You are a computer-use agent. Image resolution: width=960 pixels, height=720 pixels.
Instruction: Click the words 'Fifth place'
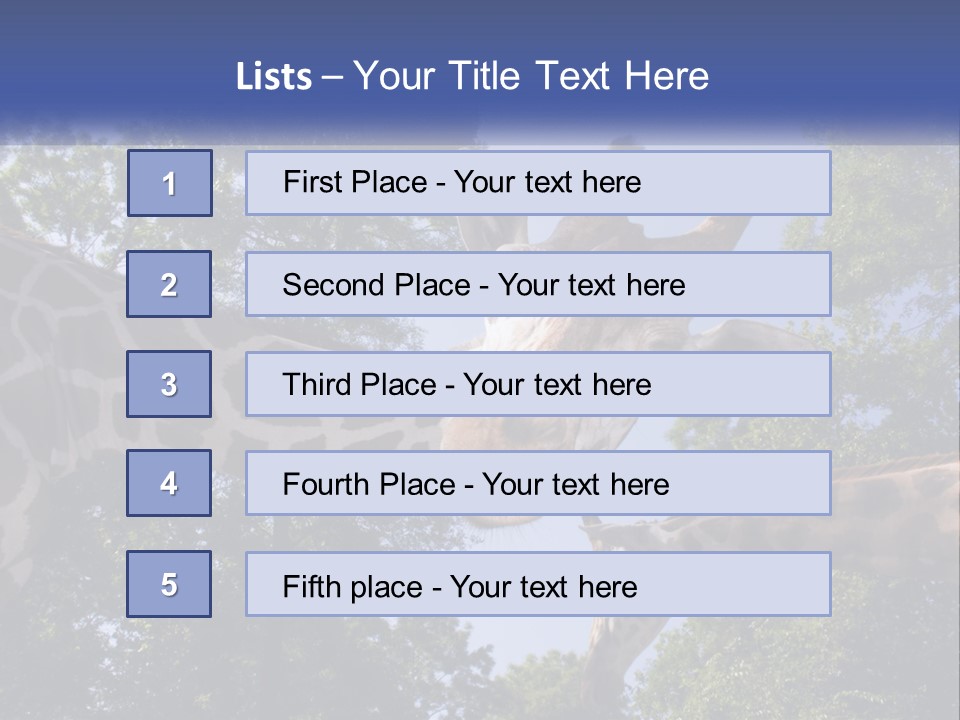[353, 587]
